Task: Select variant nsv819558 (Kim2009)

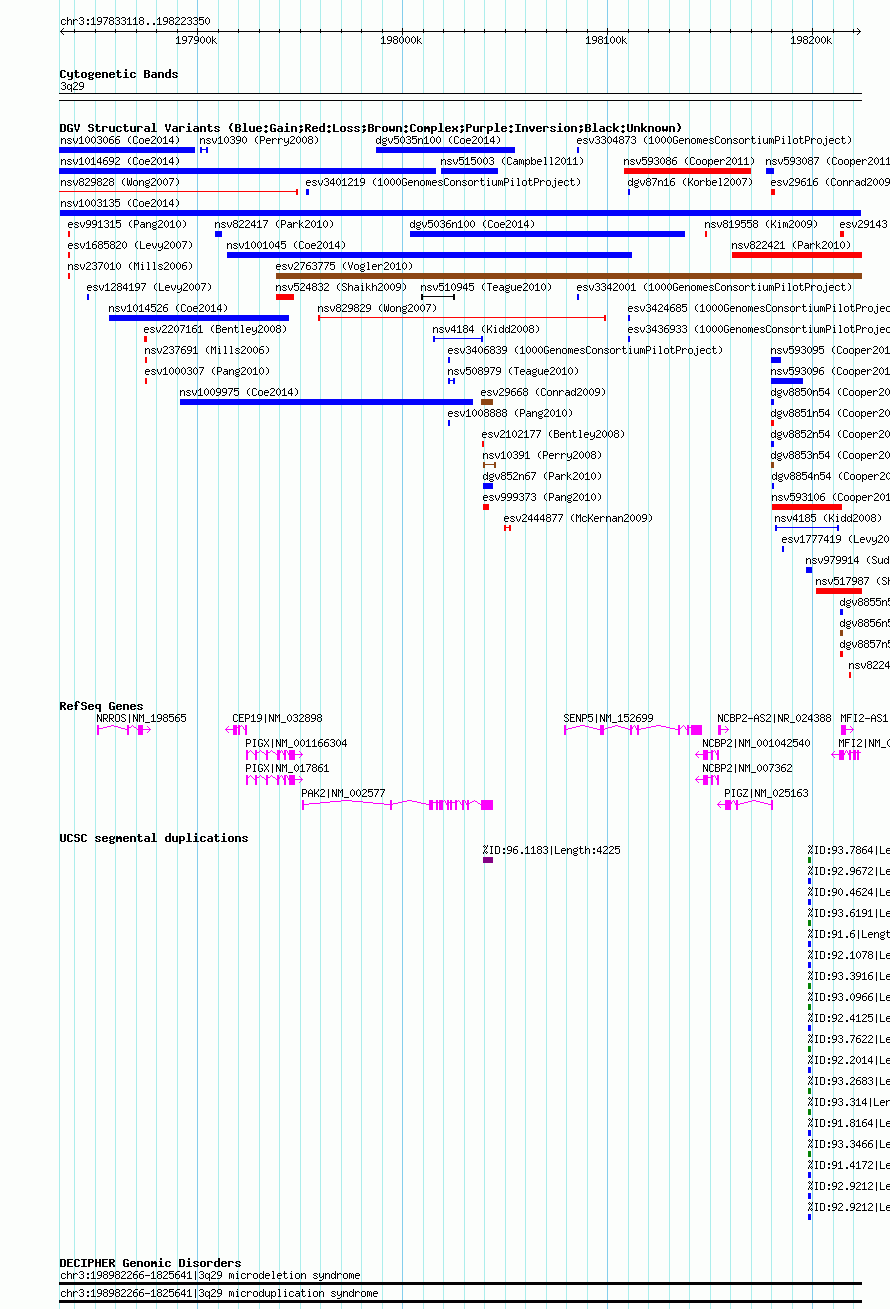Action: pos(761,224)
